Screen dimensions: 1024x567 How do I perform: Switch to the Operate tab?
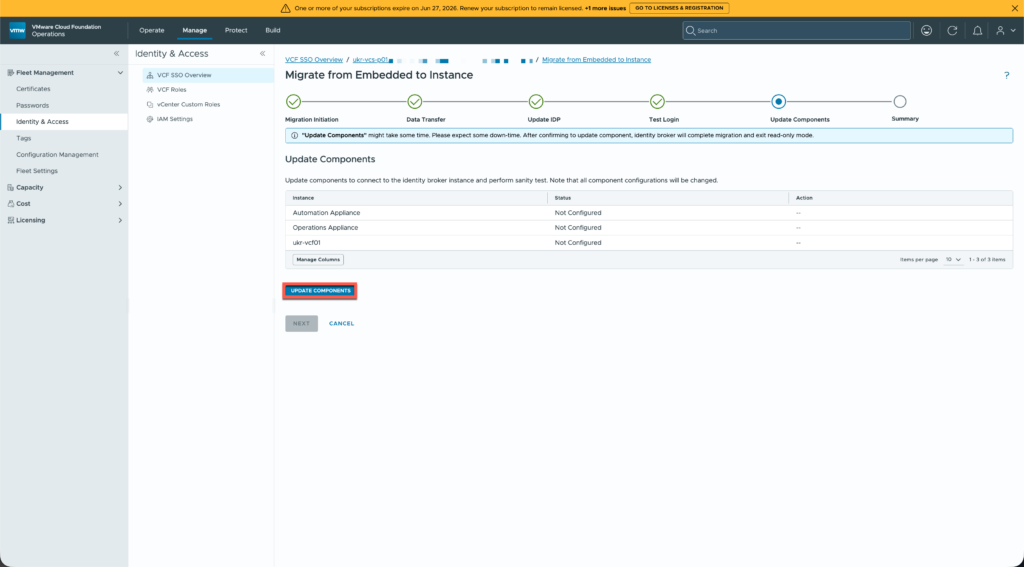click(152, 30)
